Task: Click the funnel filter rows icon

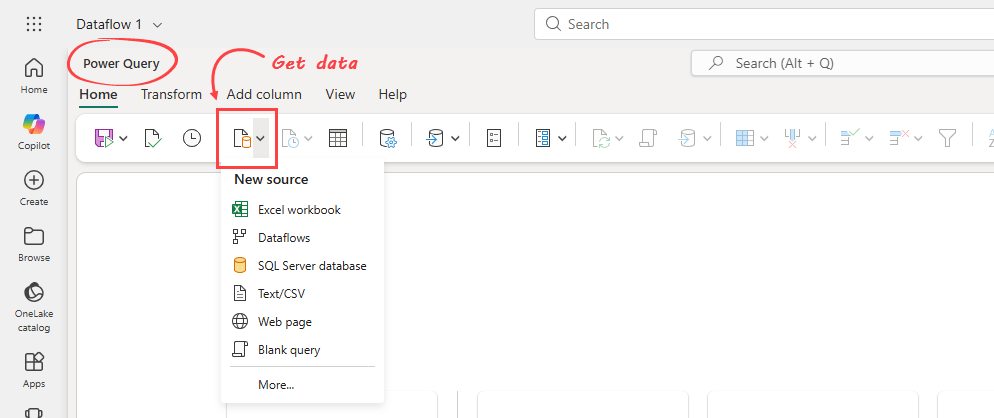Action: [x=947, y=138]
